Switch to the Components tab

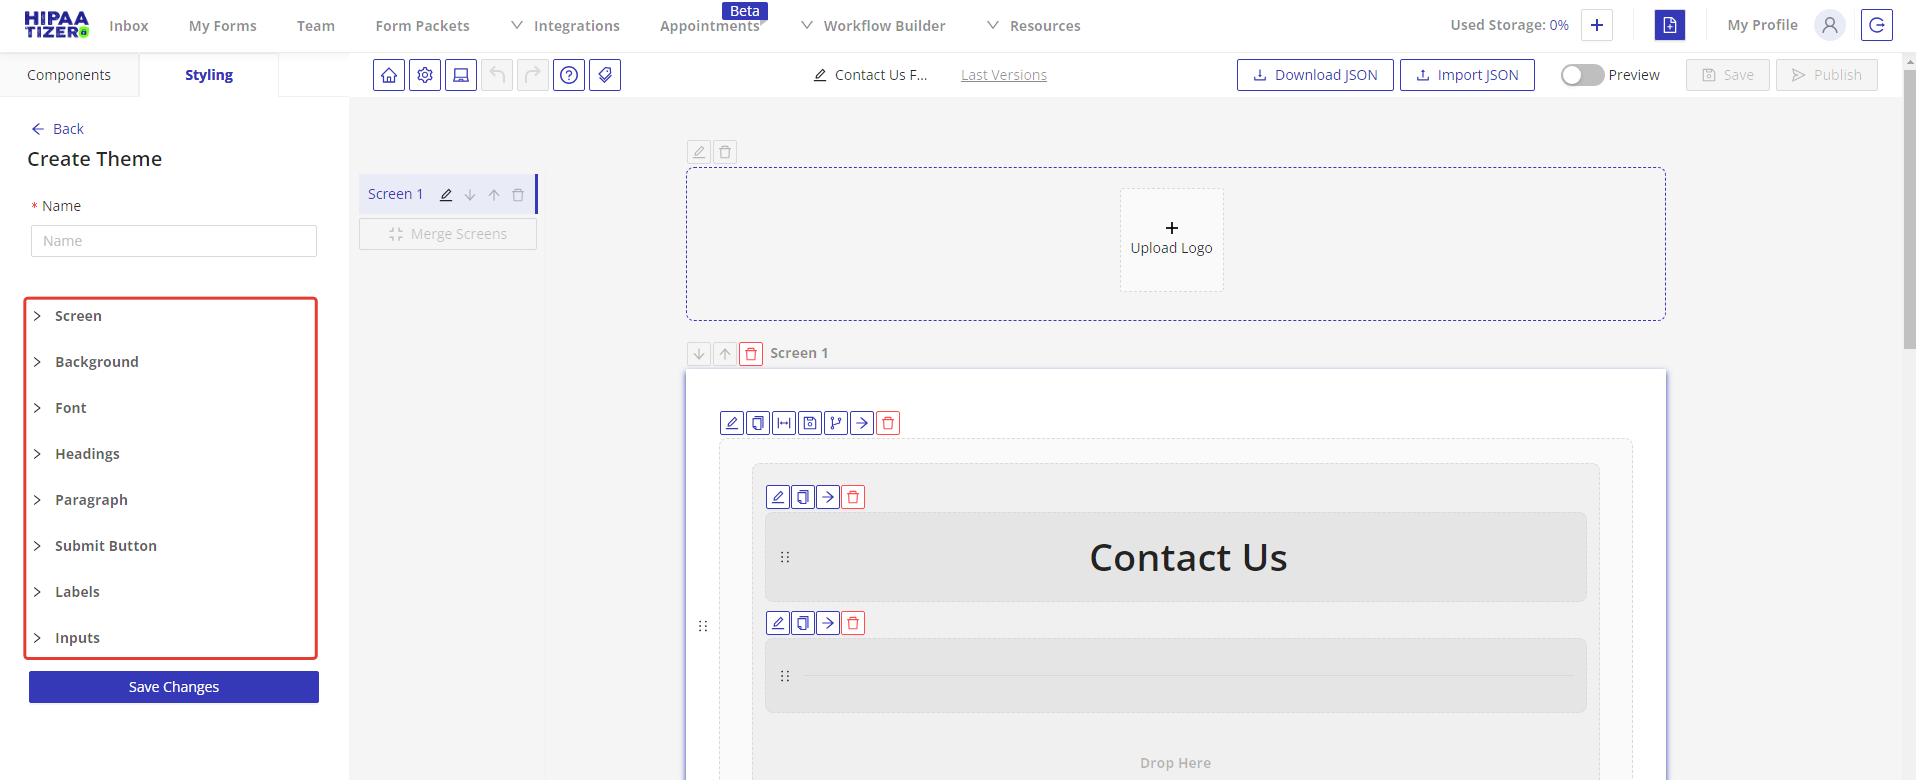click(x=69, y=75)
